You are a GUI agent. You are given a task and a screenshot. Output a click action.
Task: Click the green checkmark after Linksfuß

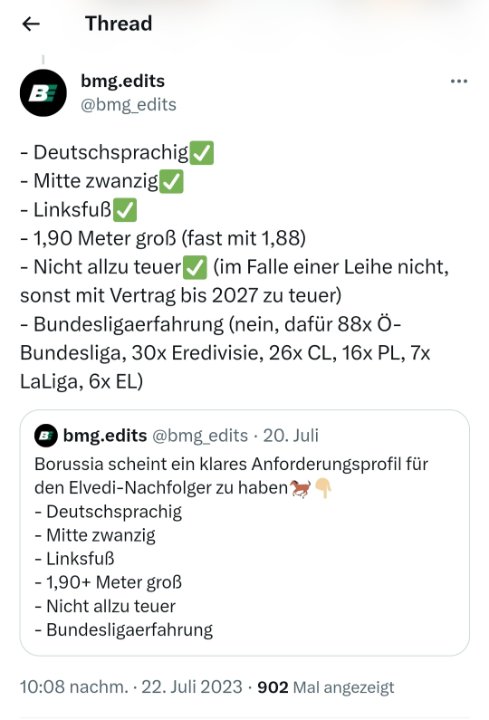[124, 210]
